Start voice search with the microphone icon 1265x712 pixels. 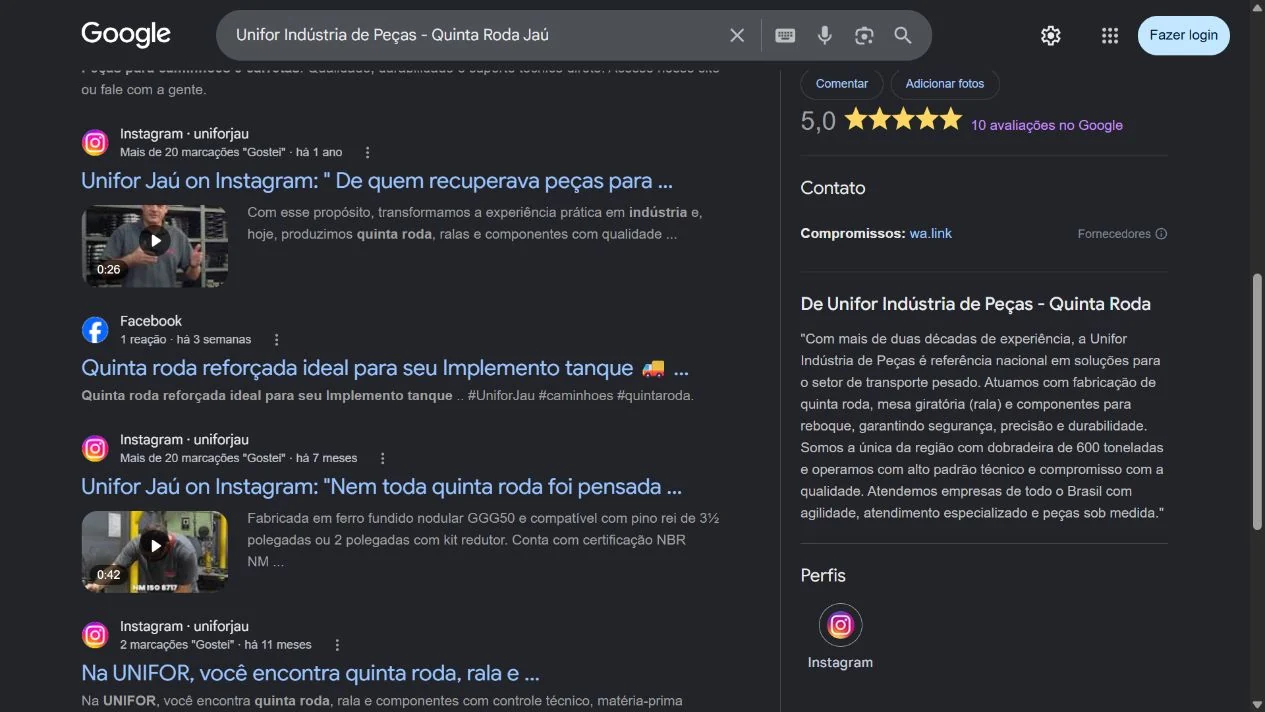(825, 36)
